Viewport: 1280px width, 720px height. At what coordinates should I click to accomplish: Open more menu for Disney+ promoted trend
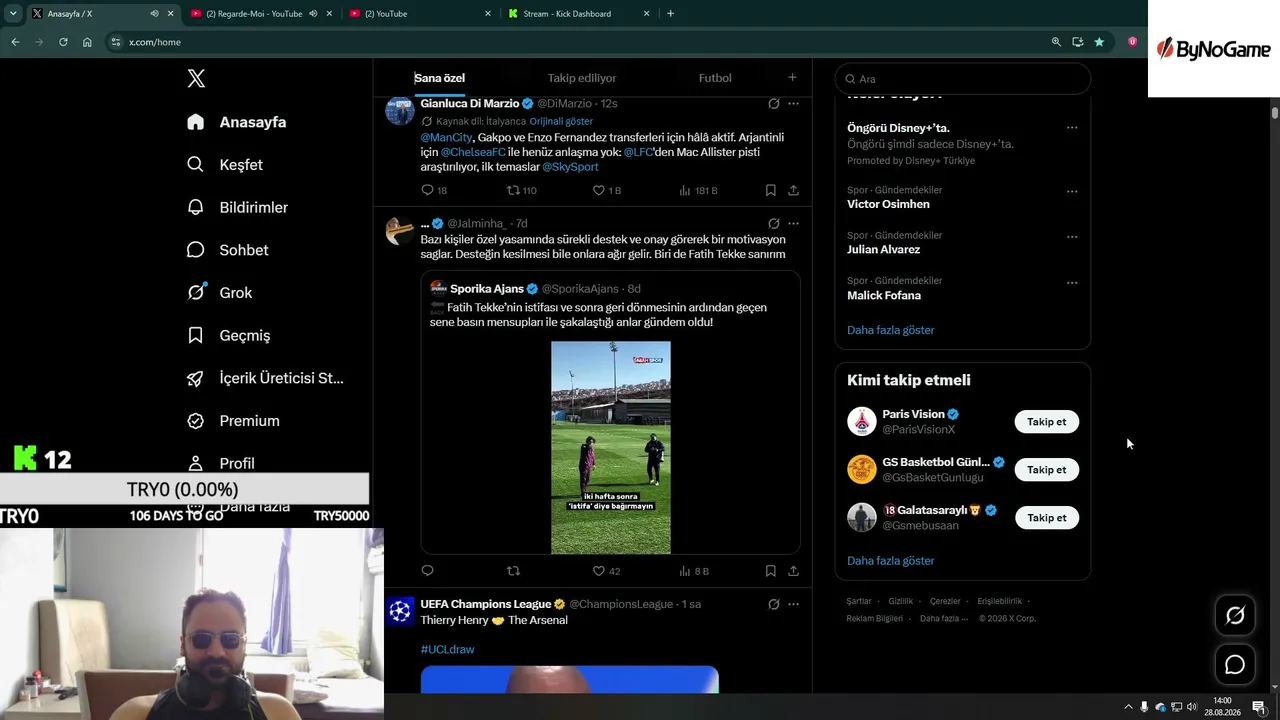1072,128
